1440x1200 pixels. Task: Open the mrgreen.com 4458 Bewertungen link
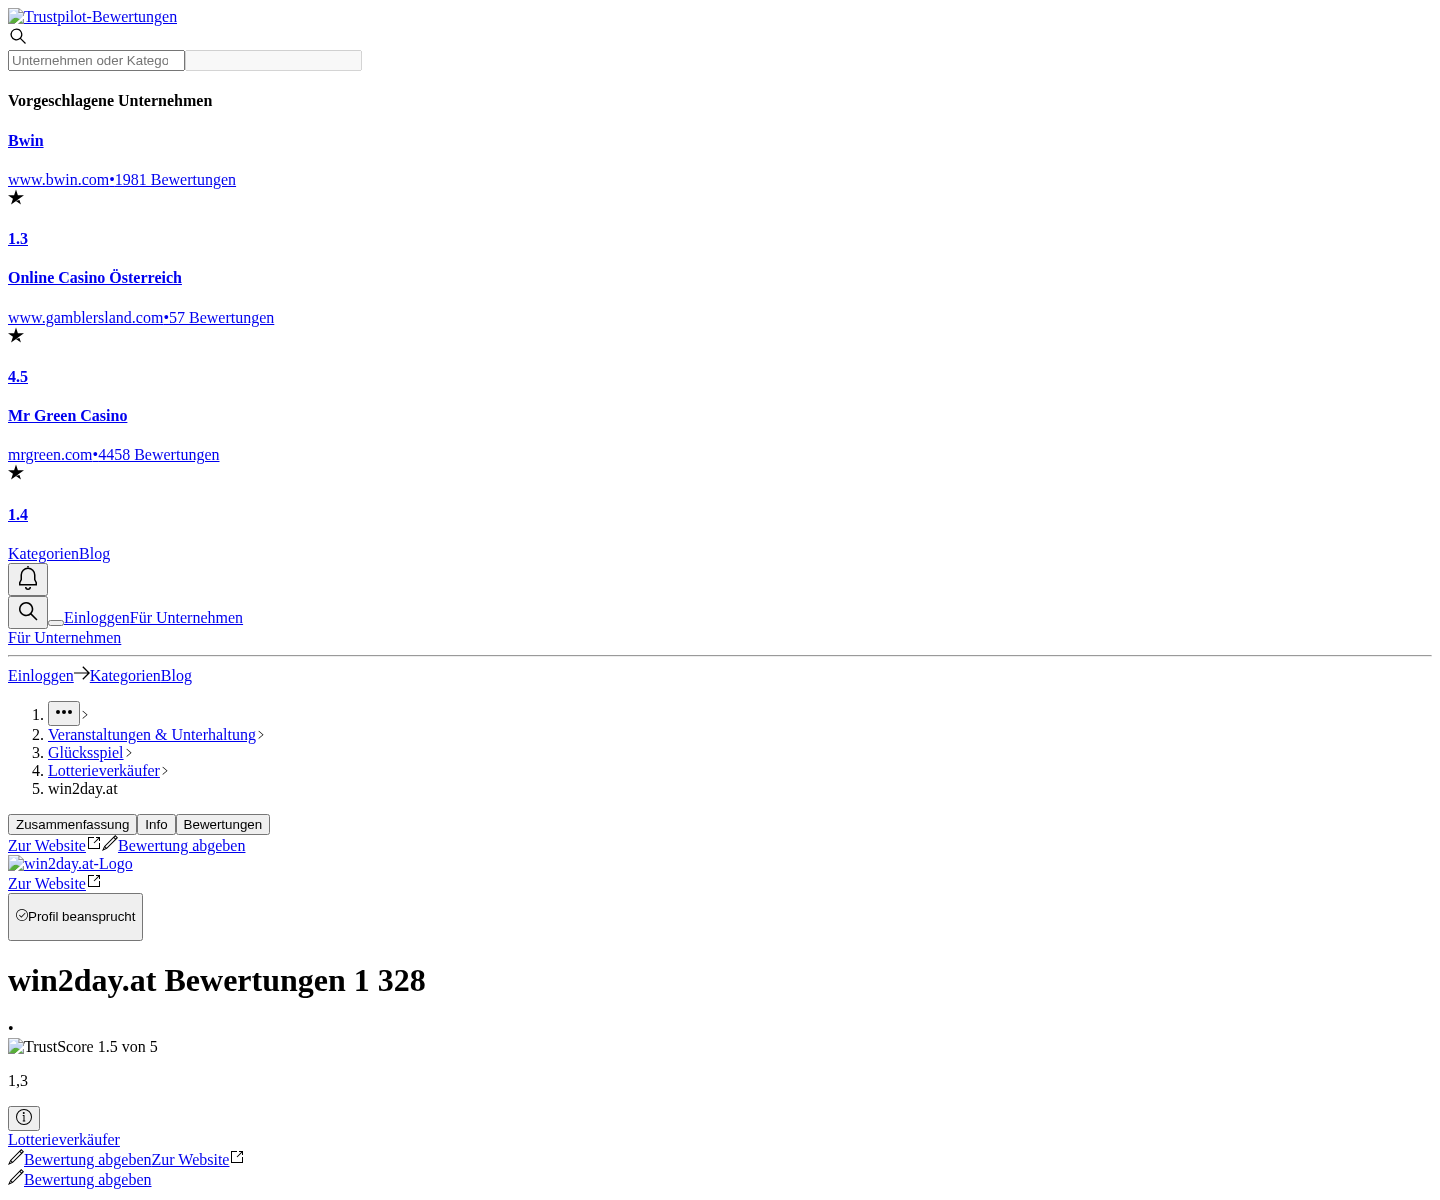click(x=114, y=455)
